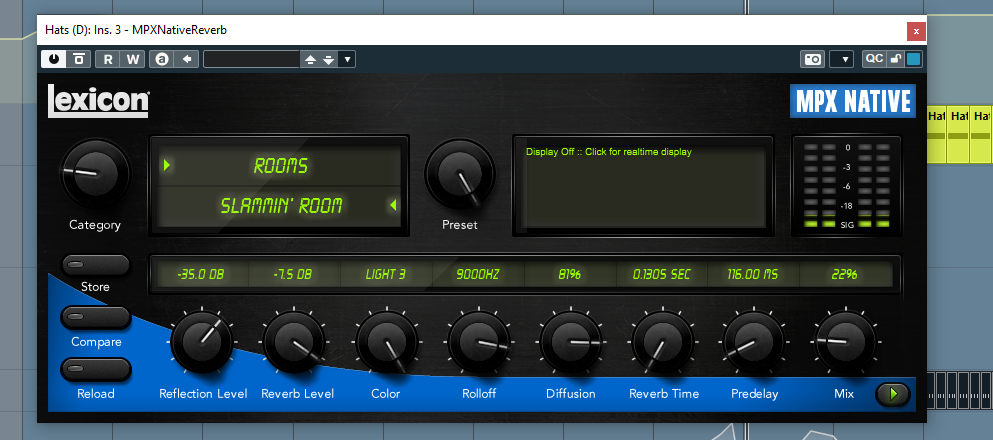Load the next program with down arrow
This screenshot has width=993, height=440.
[328, 60]
